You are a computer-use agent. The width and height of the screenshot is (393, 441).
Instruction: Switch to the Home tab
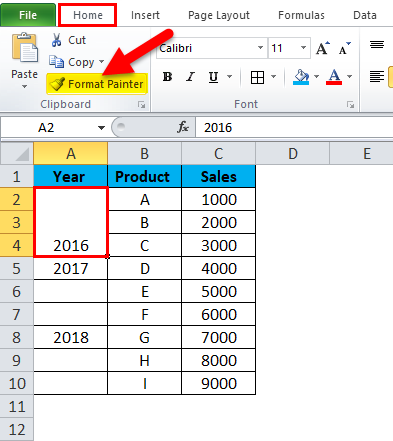tap(88, 15)
